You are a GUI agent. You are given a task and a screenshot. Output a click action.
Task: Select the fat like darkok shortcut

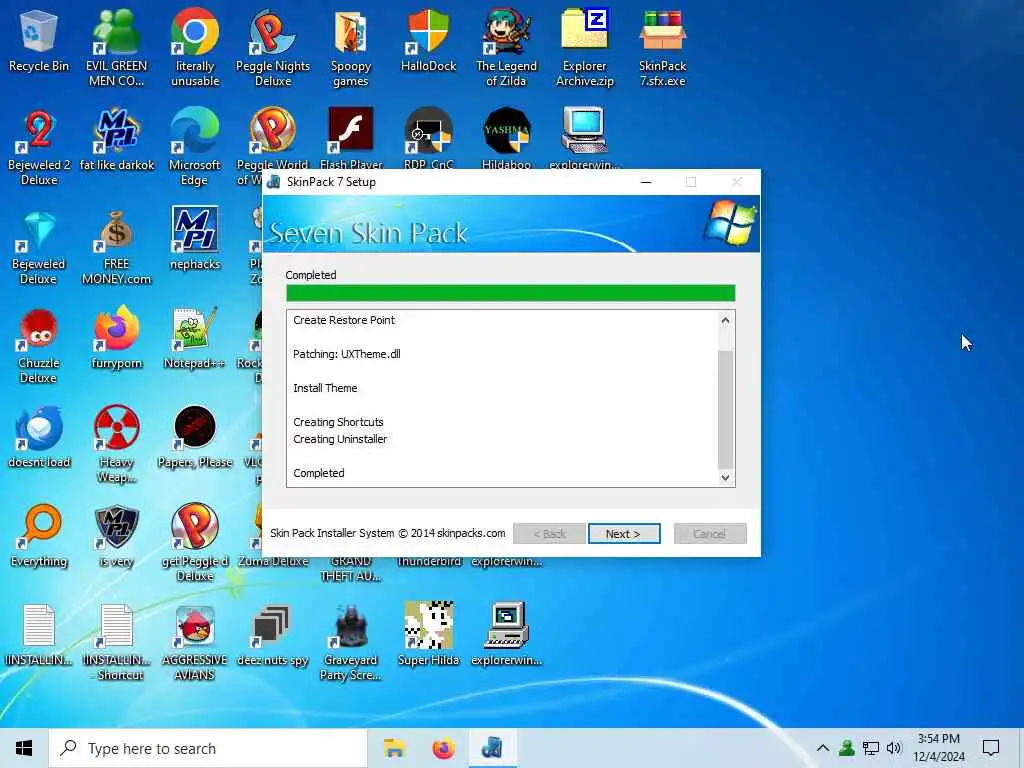tap(116, 140)
